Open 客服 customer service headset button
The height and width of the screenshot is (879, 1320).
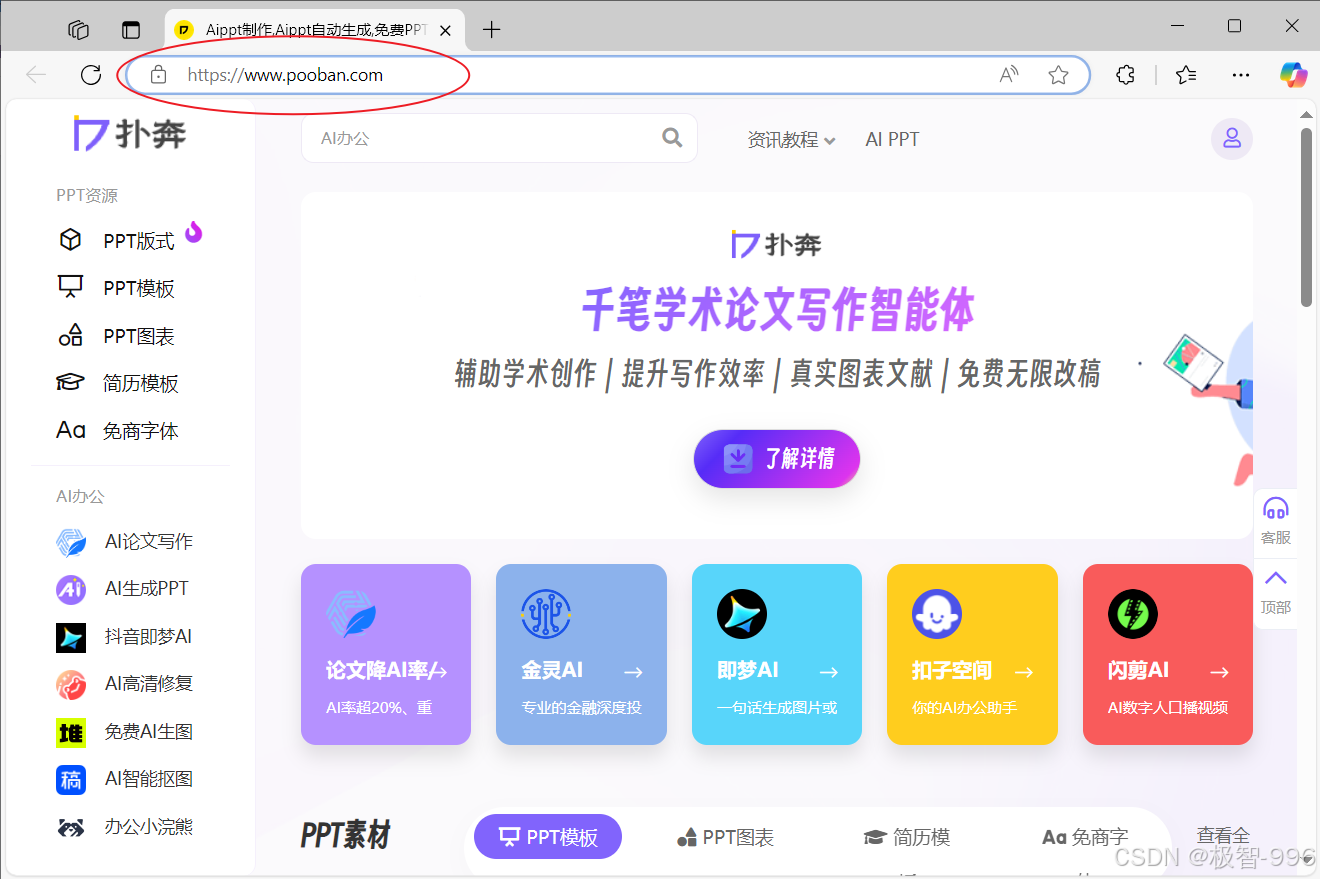coord(1276,520)
